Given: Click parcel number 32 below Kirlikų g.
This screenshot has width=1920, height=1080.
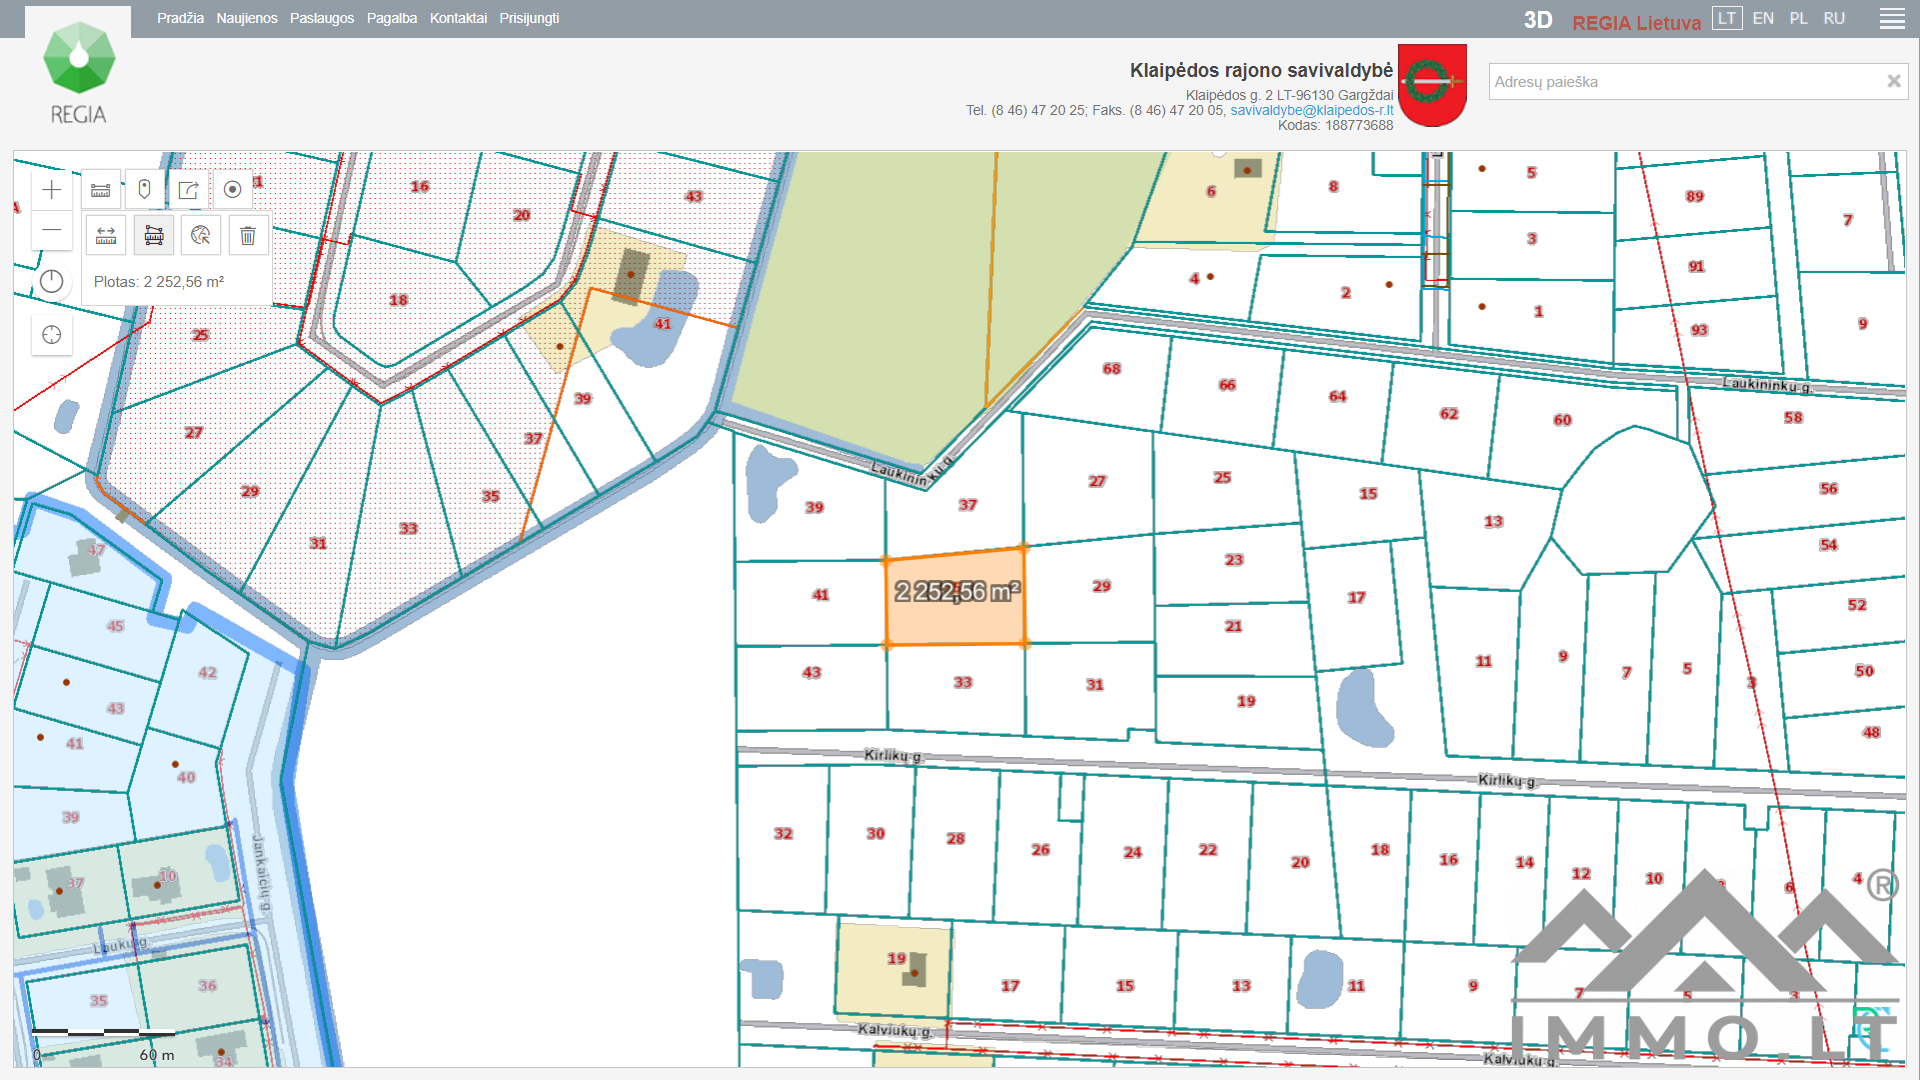Looking at the screenshot, I should click(x=783, y=834).
